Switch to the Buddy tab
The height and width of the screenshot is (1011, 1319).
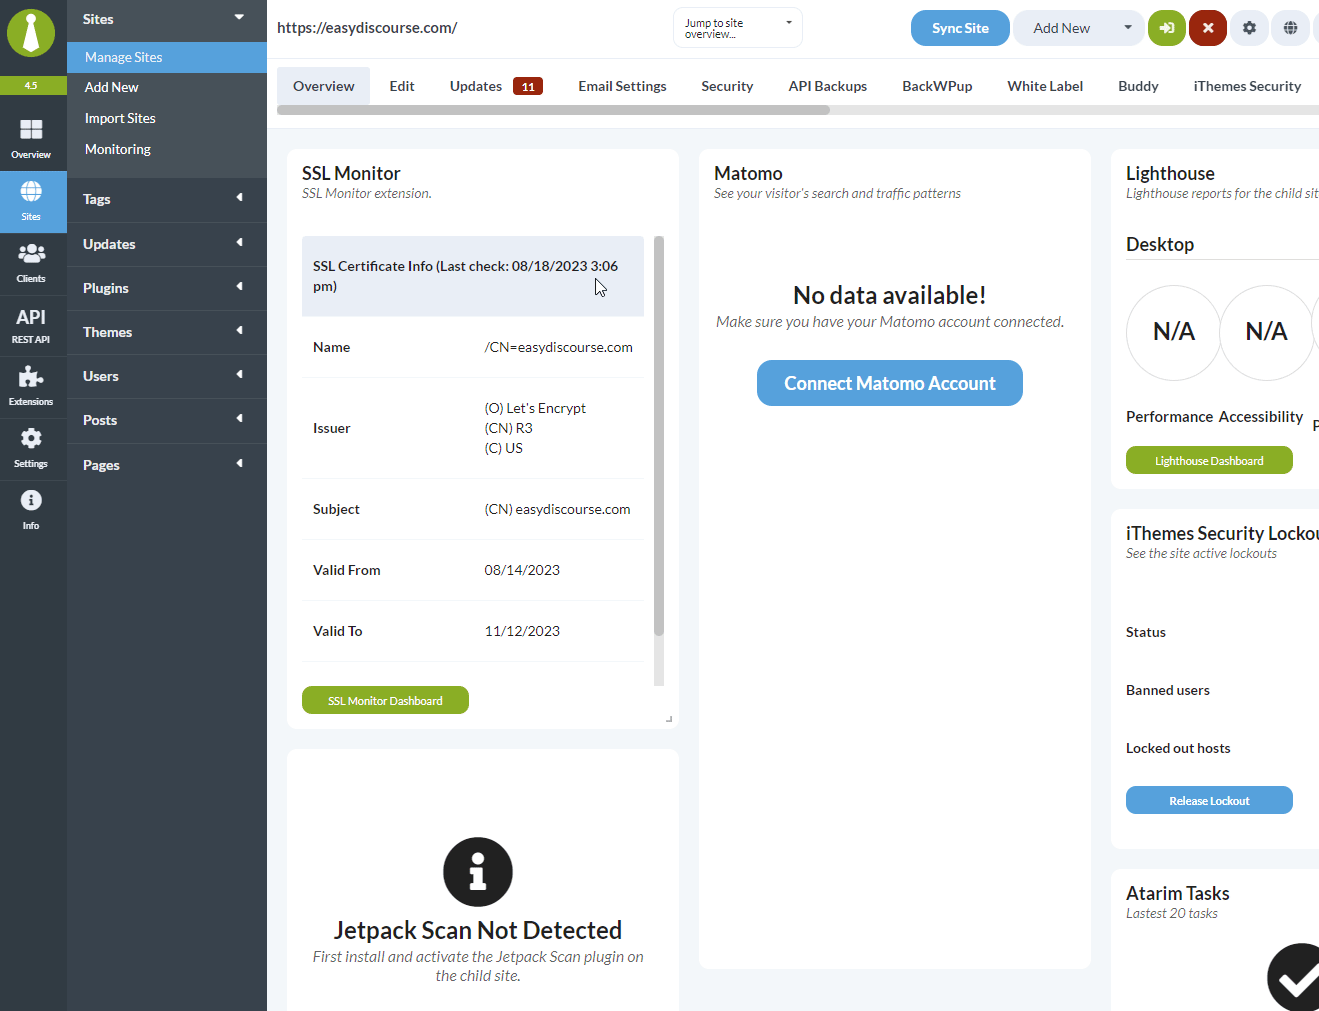tap(1138, 86)
